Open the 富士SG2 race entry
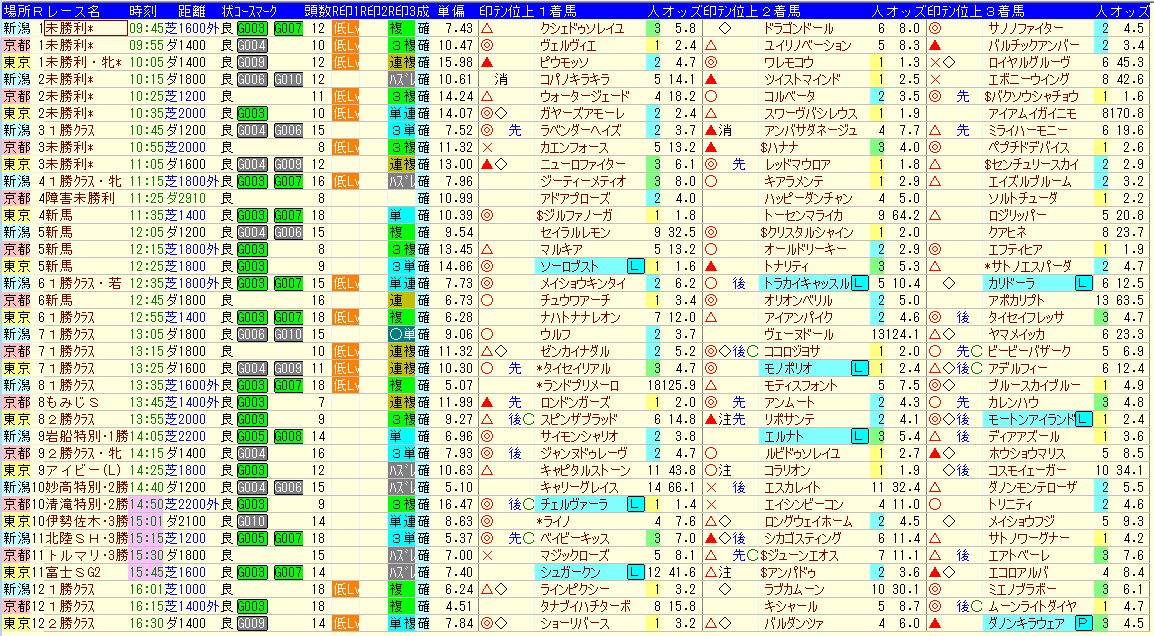The height and width of the screenshot is (636, 1154). tap(72, 572)
